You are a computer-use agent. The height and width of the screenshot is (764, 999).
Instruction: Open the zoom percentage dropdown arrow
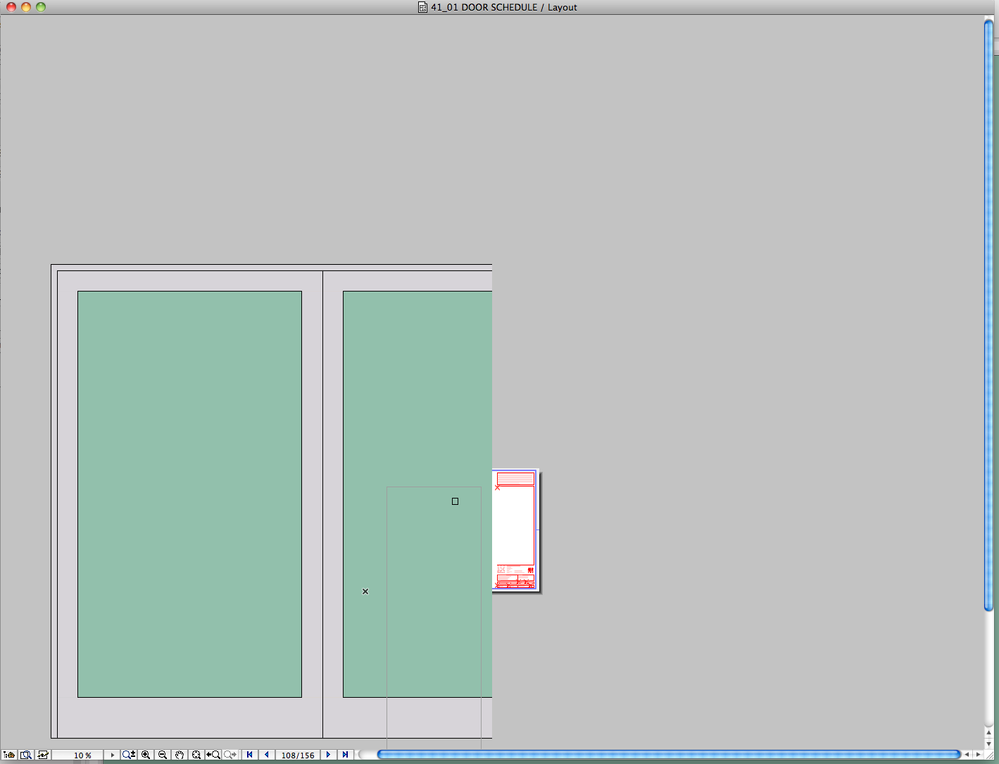click(x=112, y=755)
